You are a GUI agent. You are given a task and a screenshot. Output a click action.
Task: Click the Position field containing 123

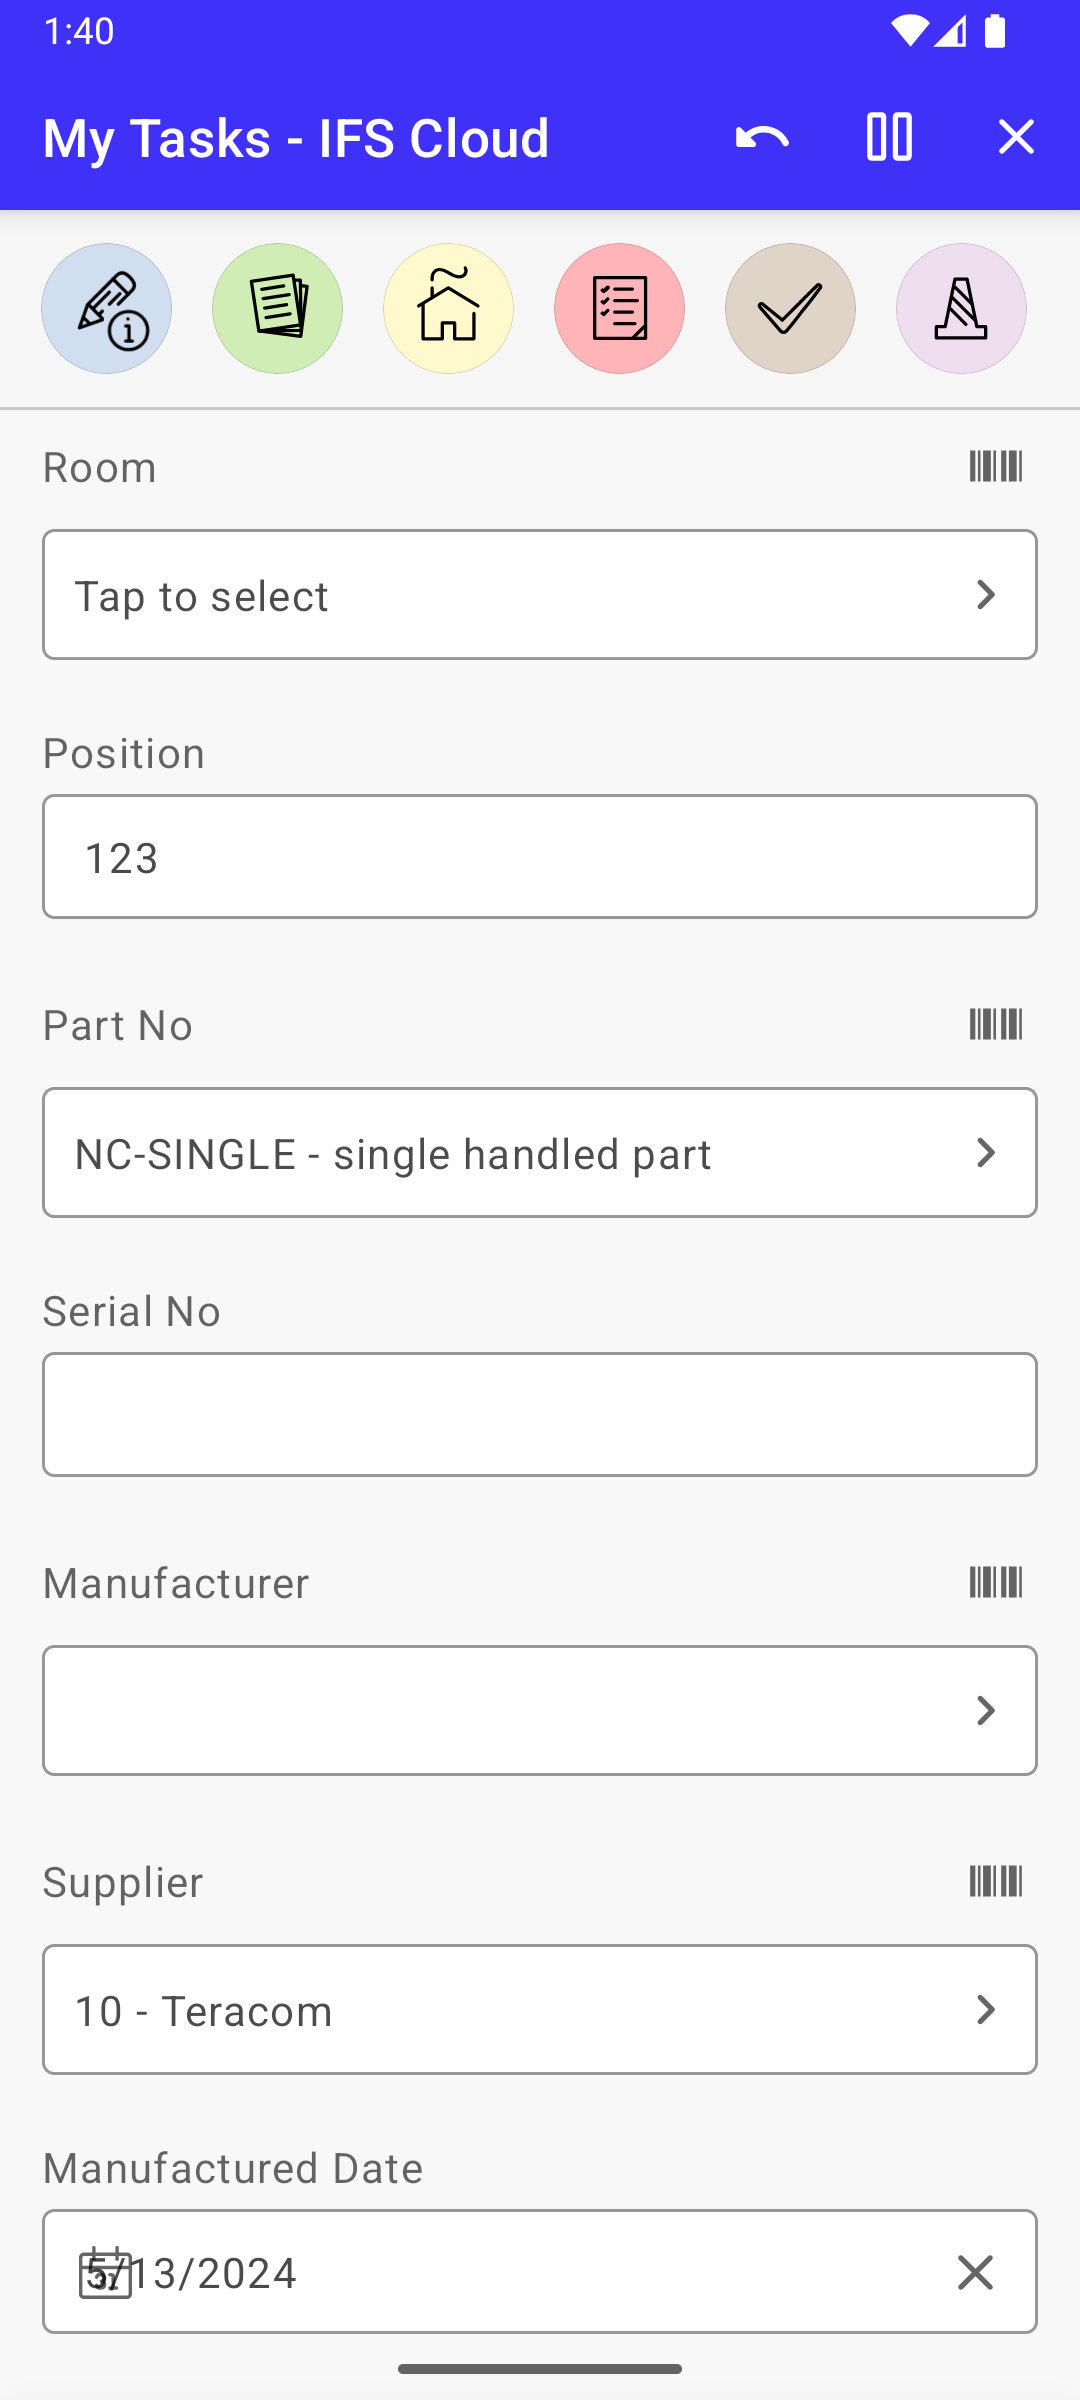click(x=540, y=857)
